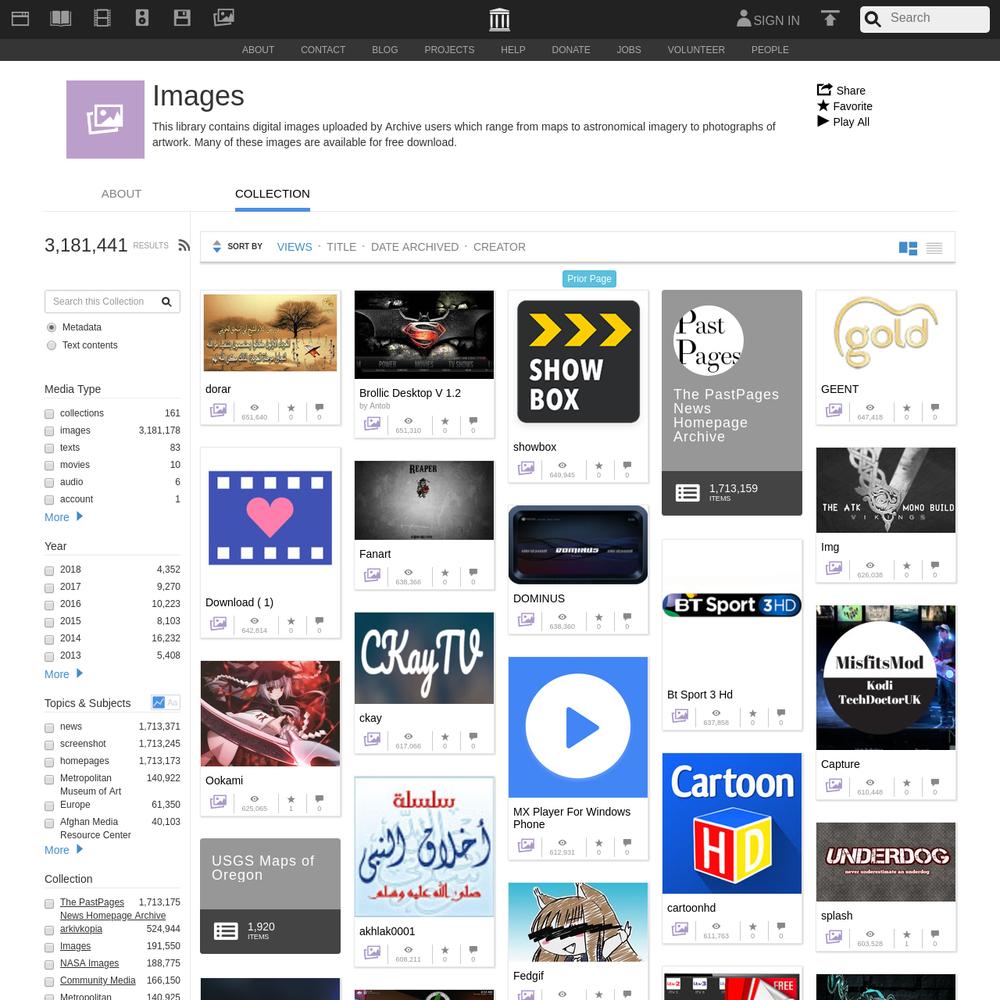Click the Share icon
Screen dimensions: 1000x1000
tap(825, 90)
